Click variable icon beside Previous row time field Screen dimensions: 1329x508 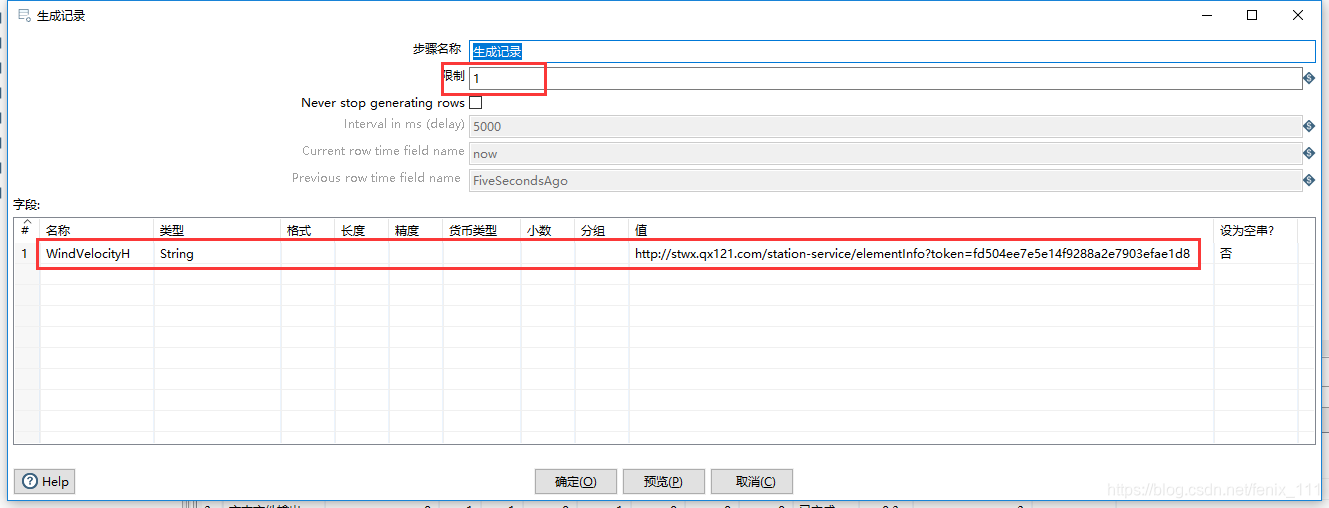(x=1309, y=181)
